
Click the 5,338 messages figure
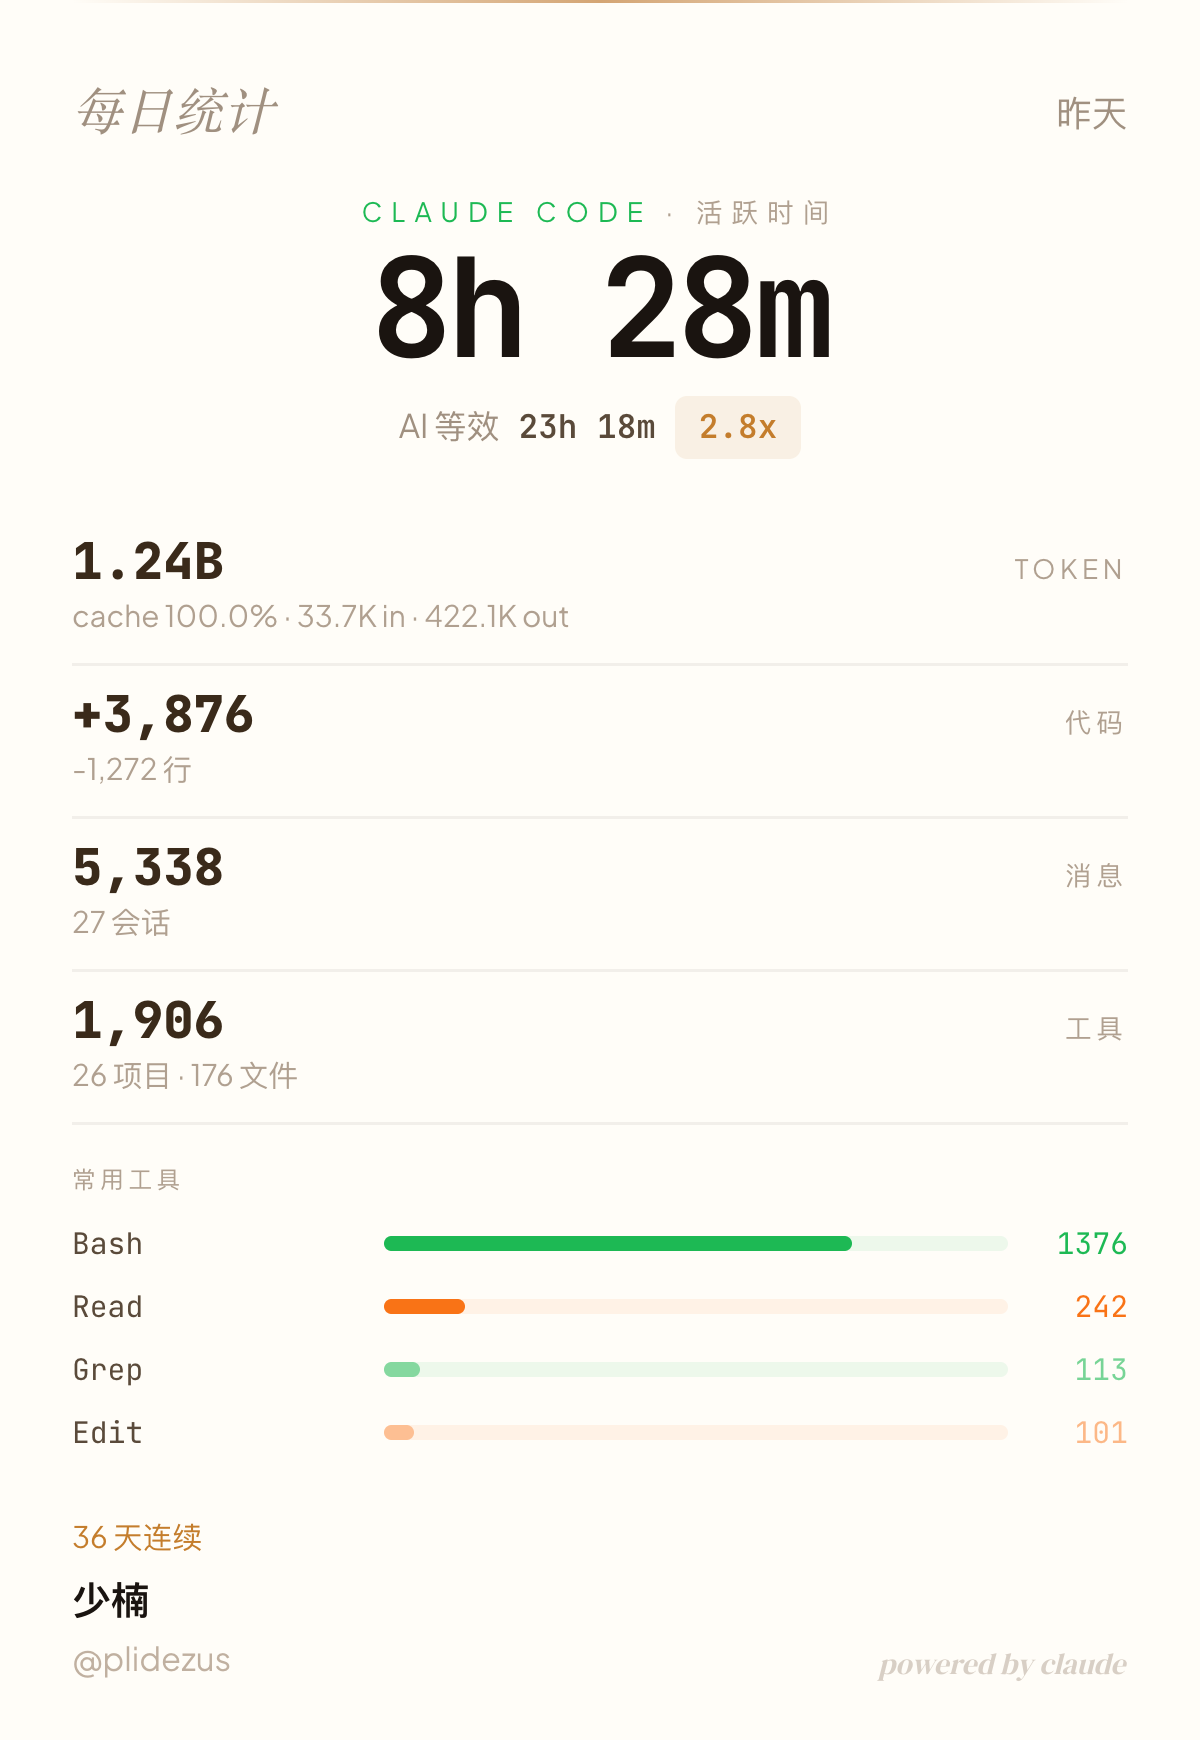coord(148,868)
